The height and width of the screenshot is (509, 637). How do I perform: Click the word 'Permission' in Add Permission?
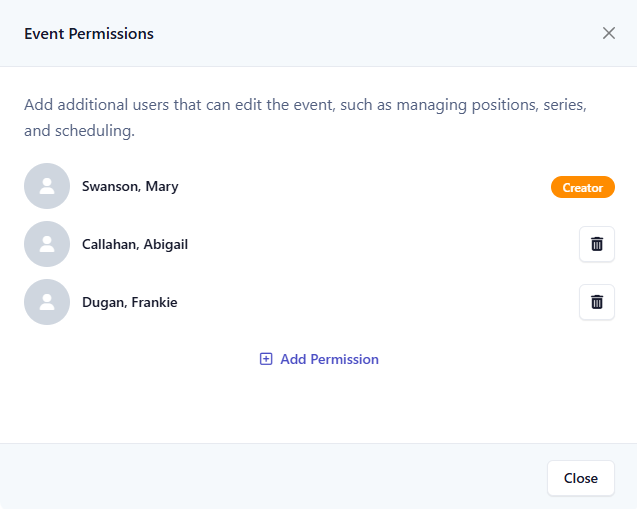344,359
